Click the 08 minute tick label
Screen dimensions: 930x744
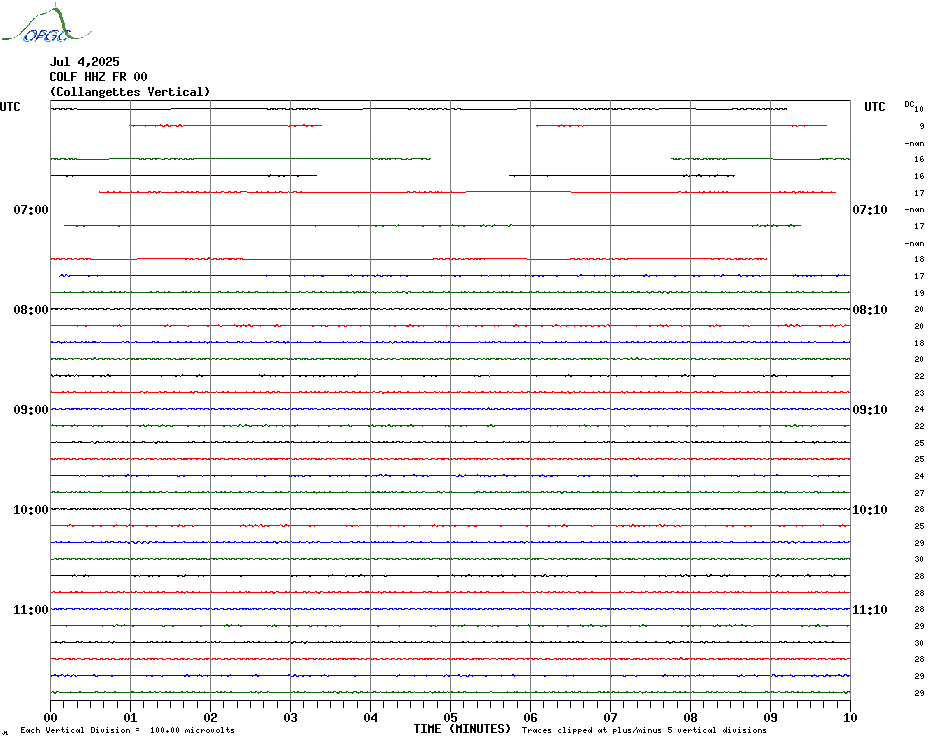click(690, 717)
